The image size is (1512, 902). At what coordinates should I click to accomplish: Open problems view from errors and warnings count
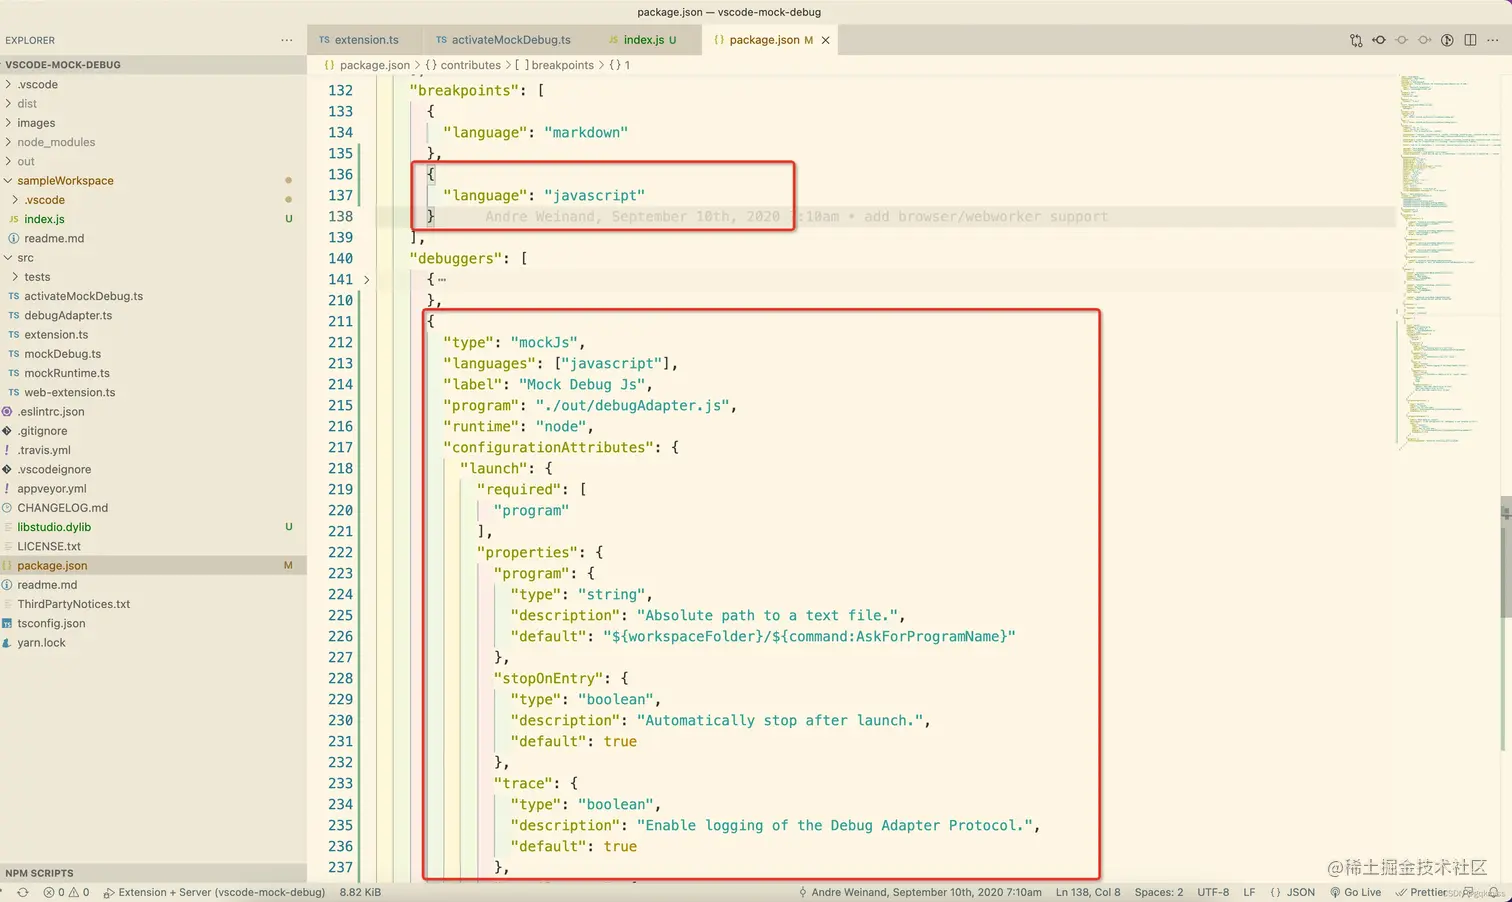(66, 892)
